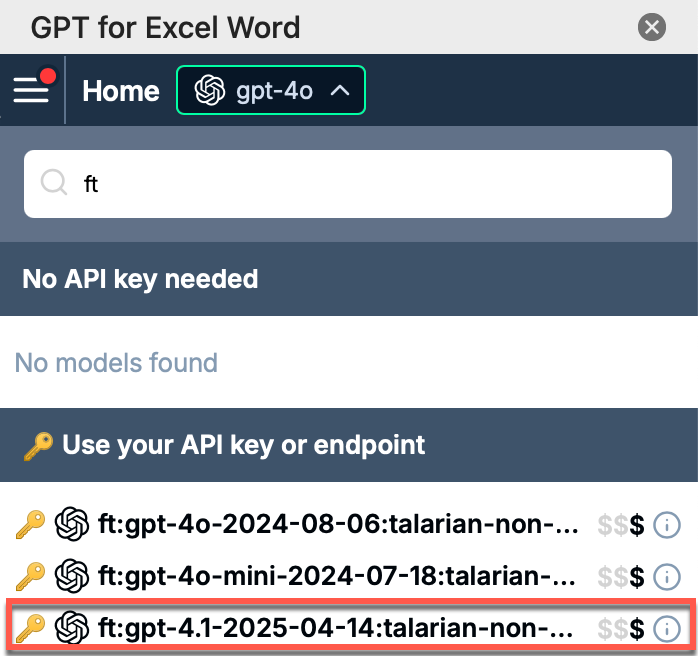This screenshot has height=656, width=698.
Task: Go to the Home label
Action: (121, 91)
